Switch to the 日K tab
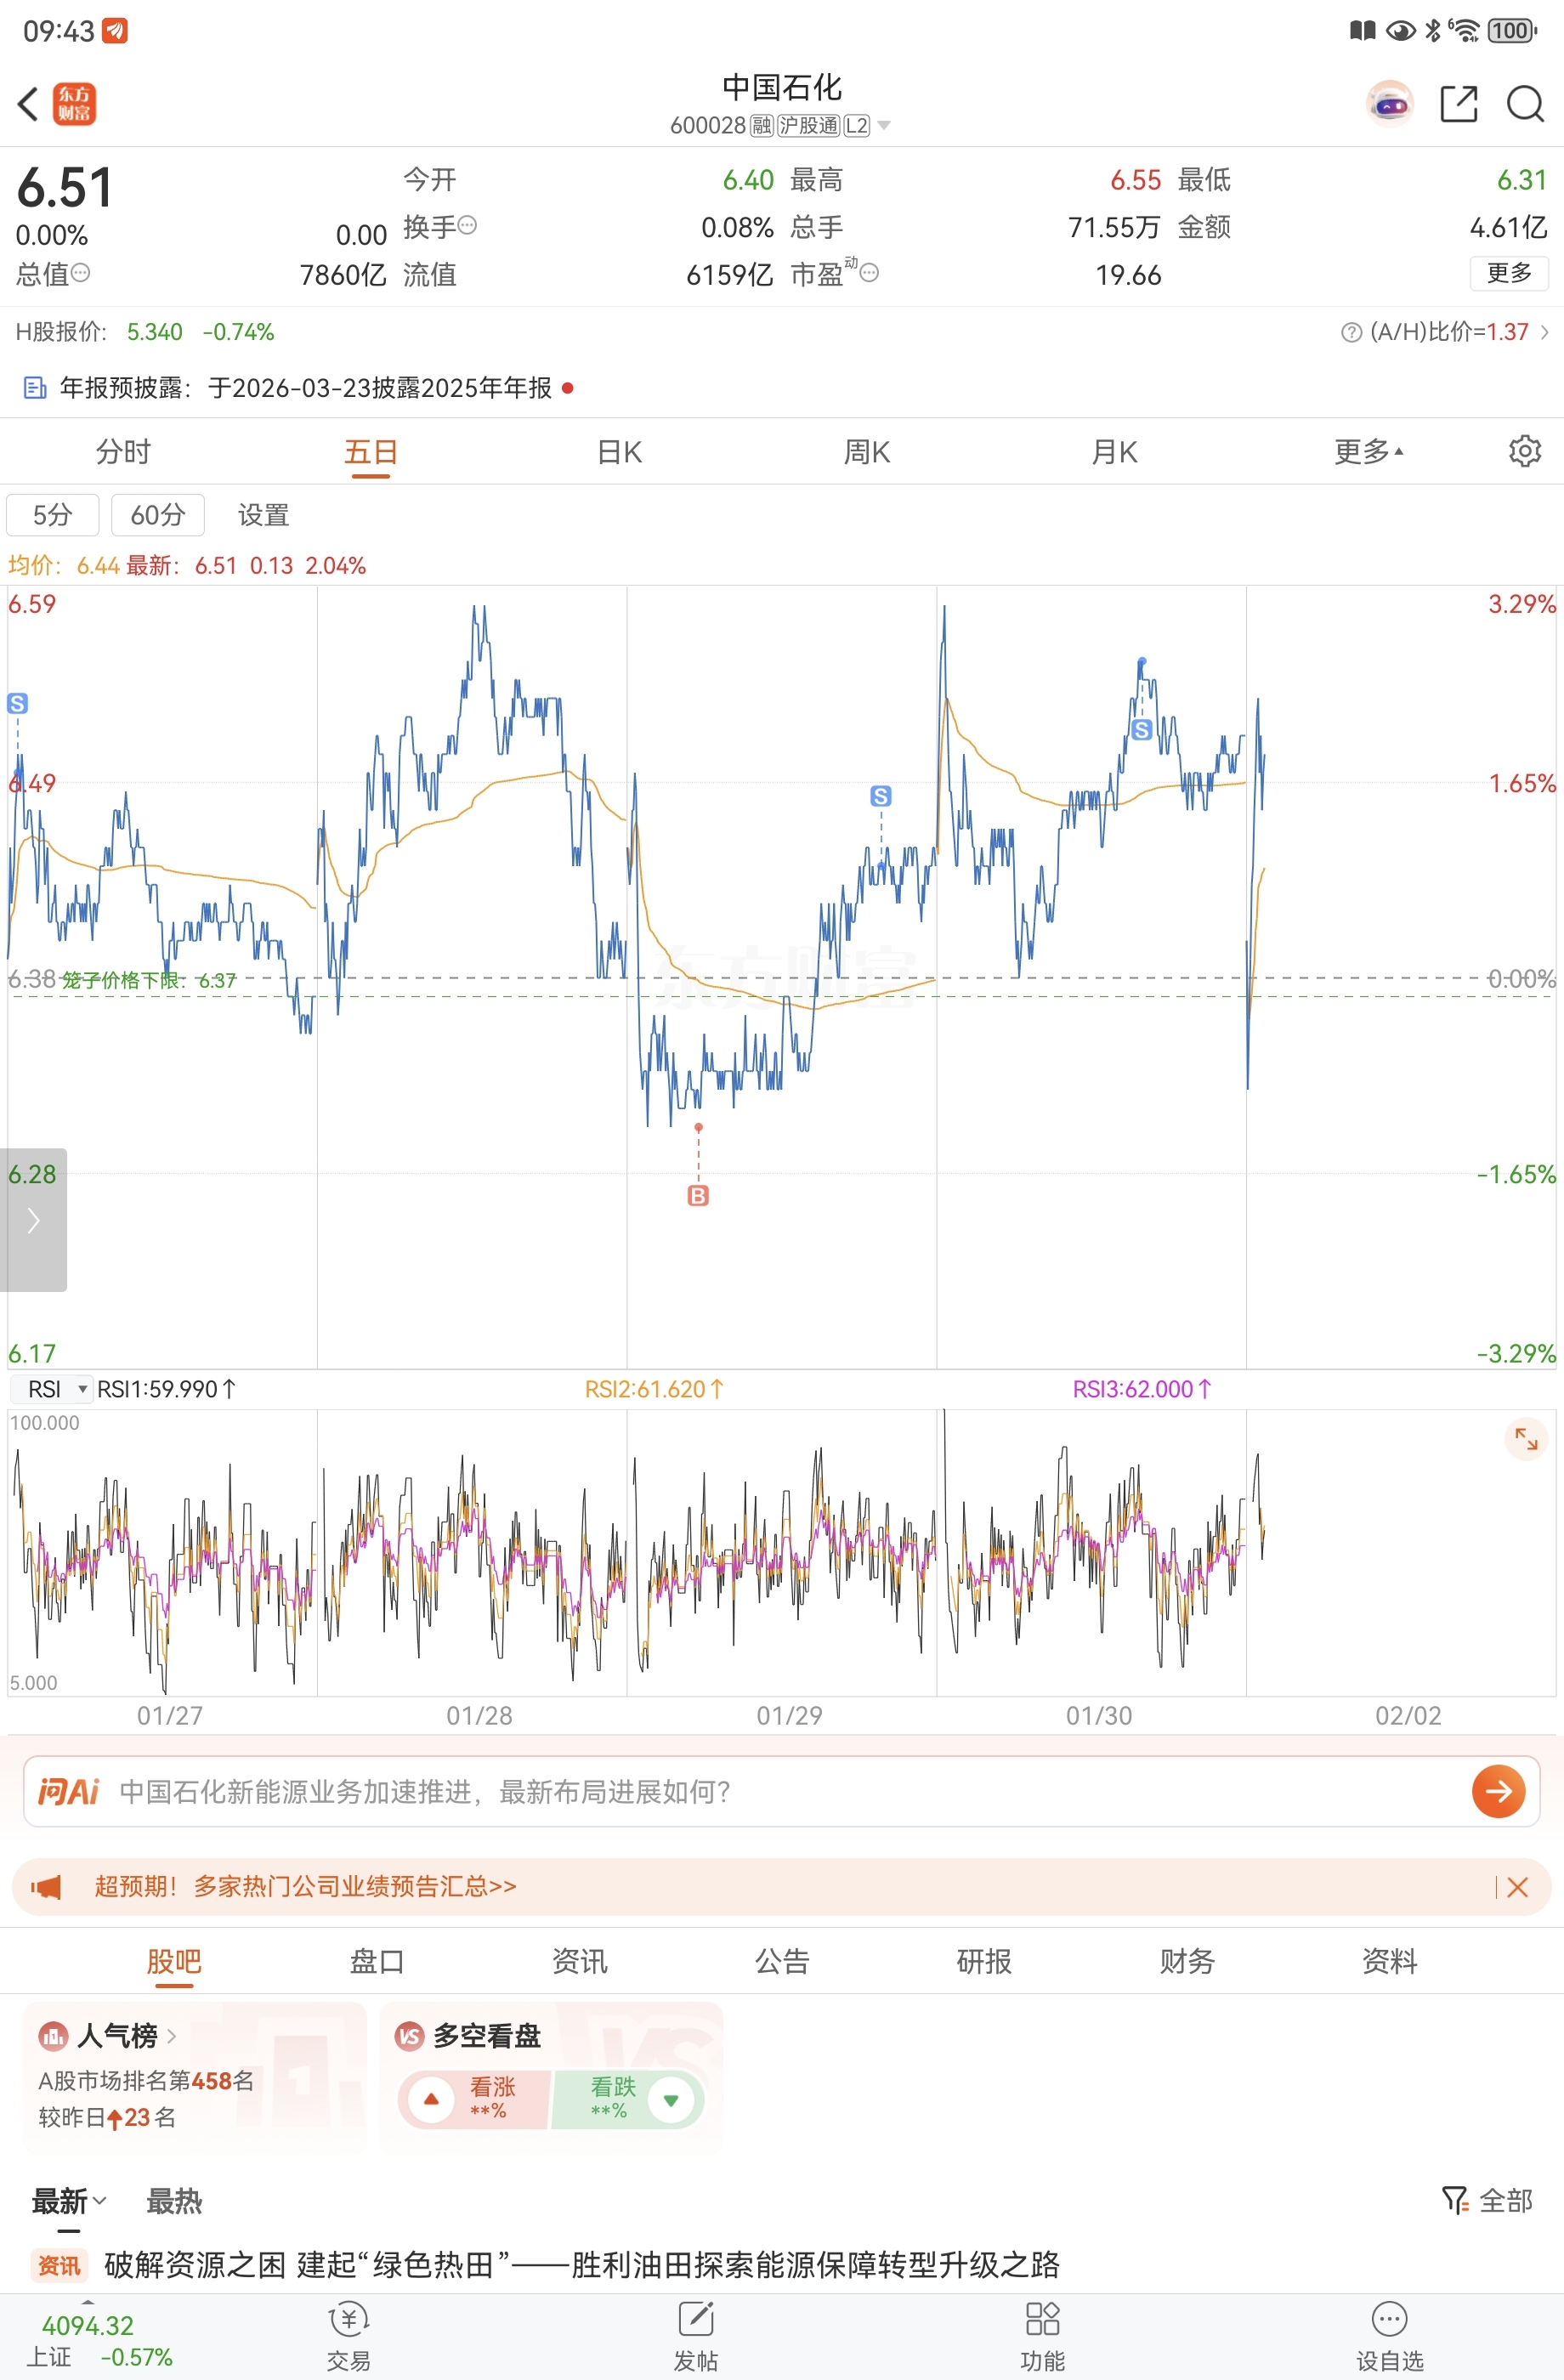The width and height of the screenshot is (1564, 2380). (619, 452)
